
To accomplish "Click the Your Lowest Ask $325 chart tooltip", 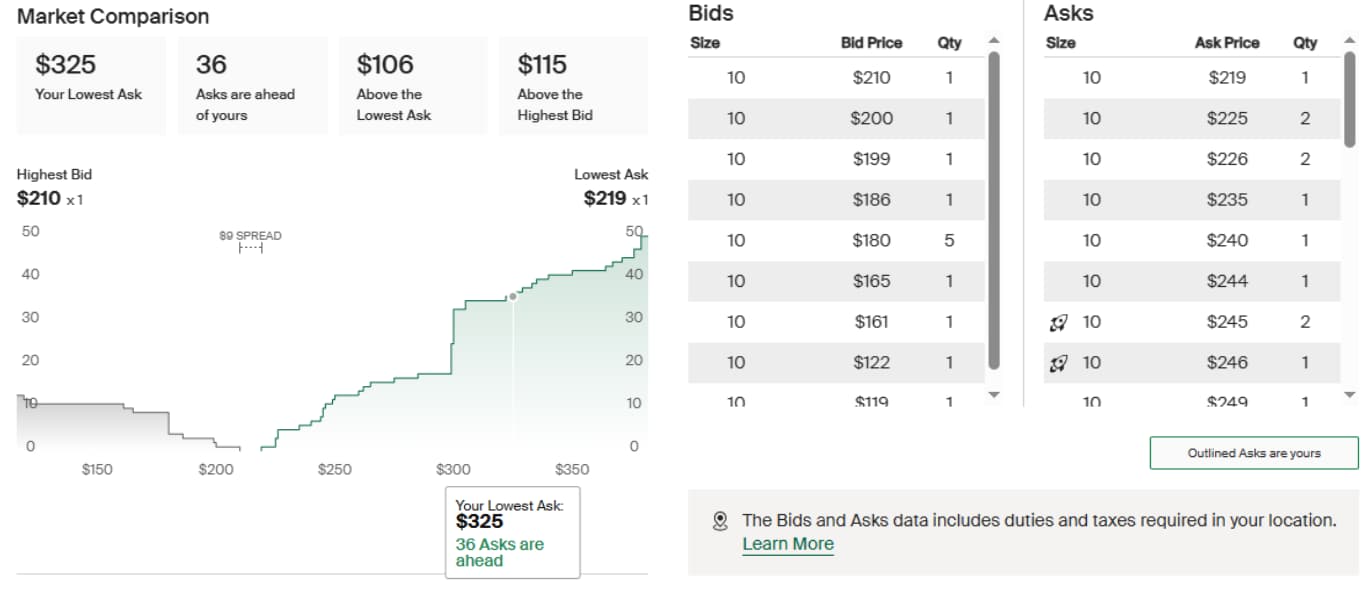I will [x=512, y=532].
